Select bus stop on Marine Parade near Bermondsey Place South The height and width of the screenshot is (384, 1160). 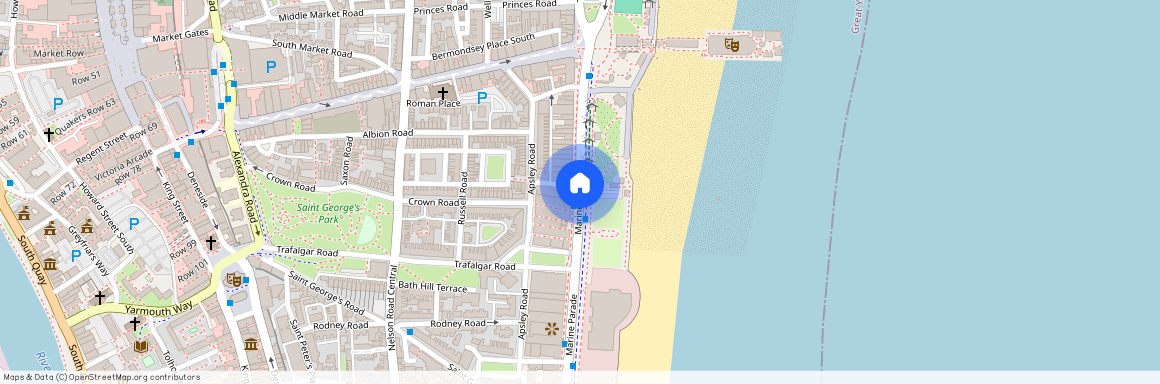point(589,75)
